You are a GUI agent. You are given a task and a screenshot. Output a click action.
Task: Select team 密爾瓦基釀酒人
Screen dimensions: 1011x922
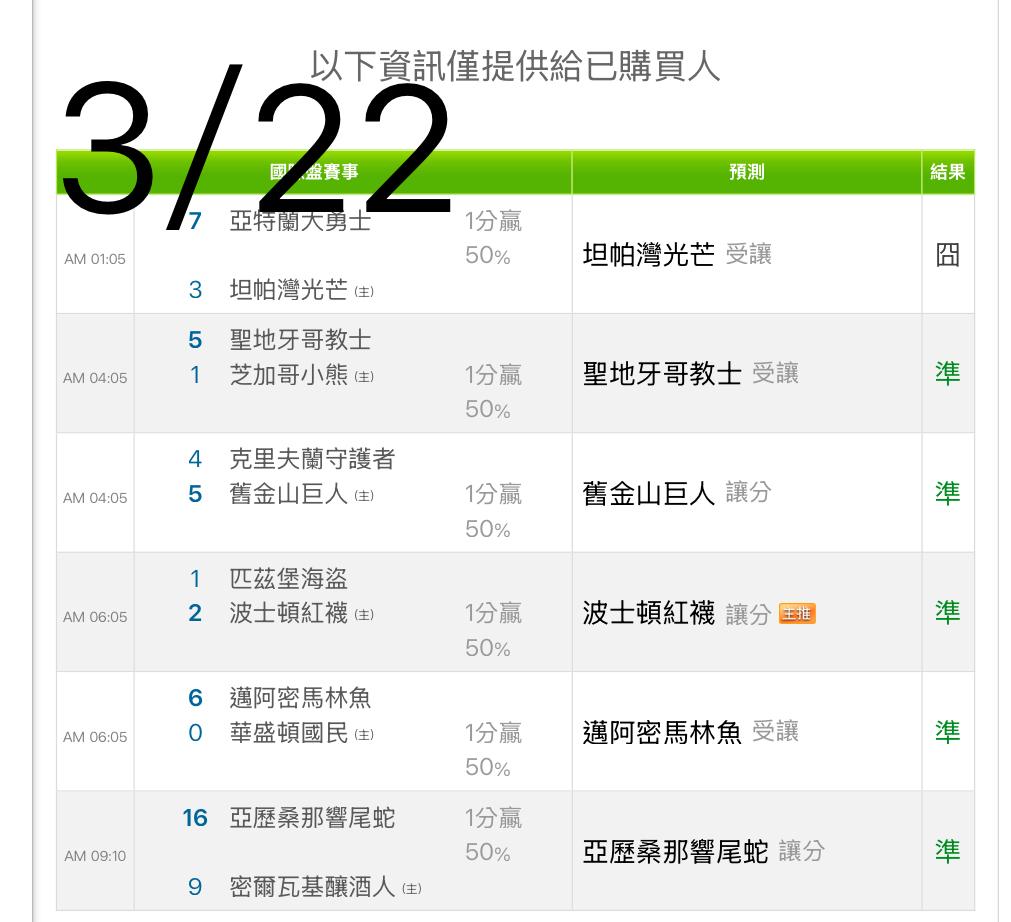(312, 887)
